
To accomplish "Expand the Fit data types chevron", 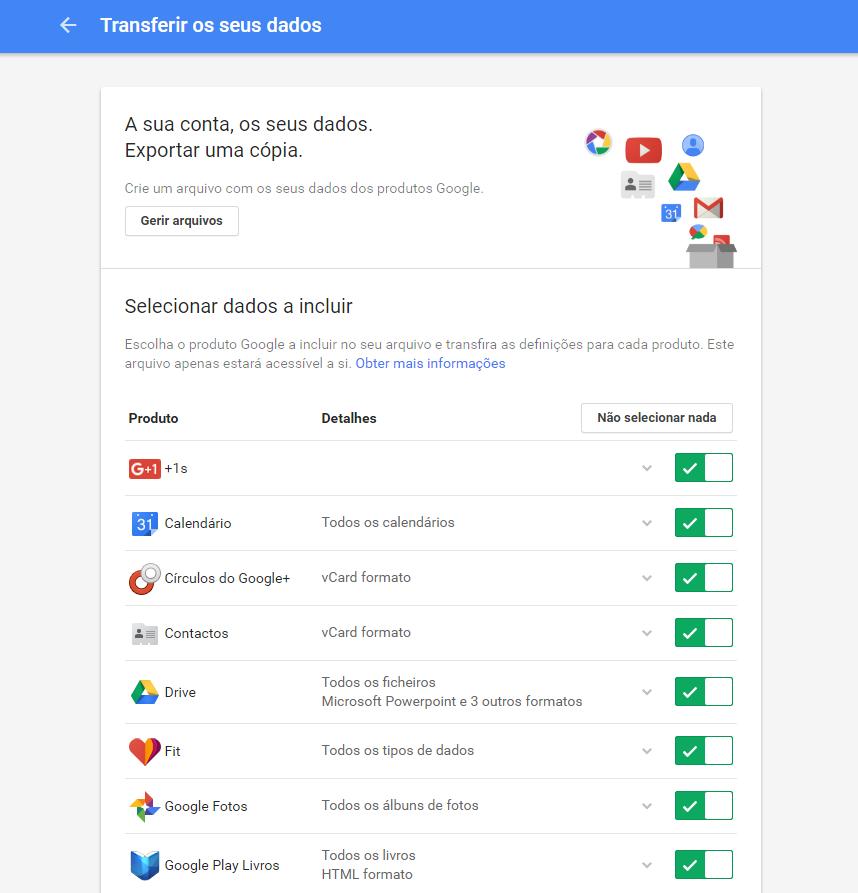I will (x=647, y=751).
